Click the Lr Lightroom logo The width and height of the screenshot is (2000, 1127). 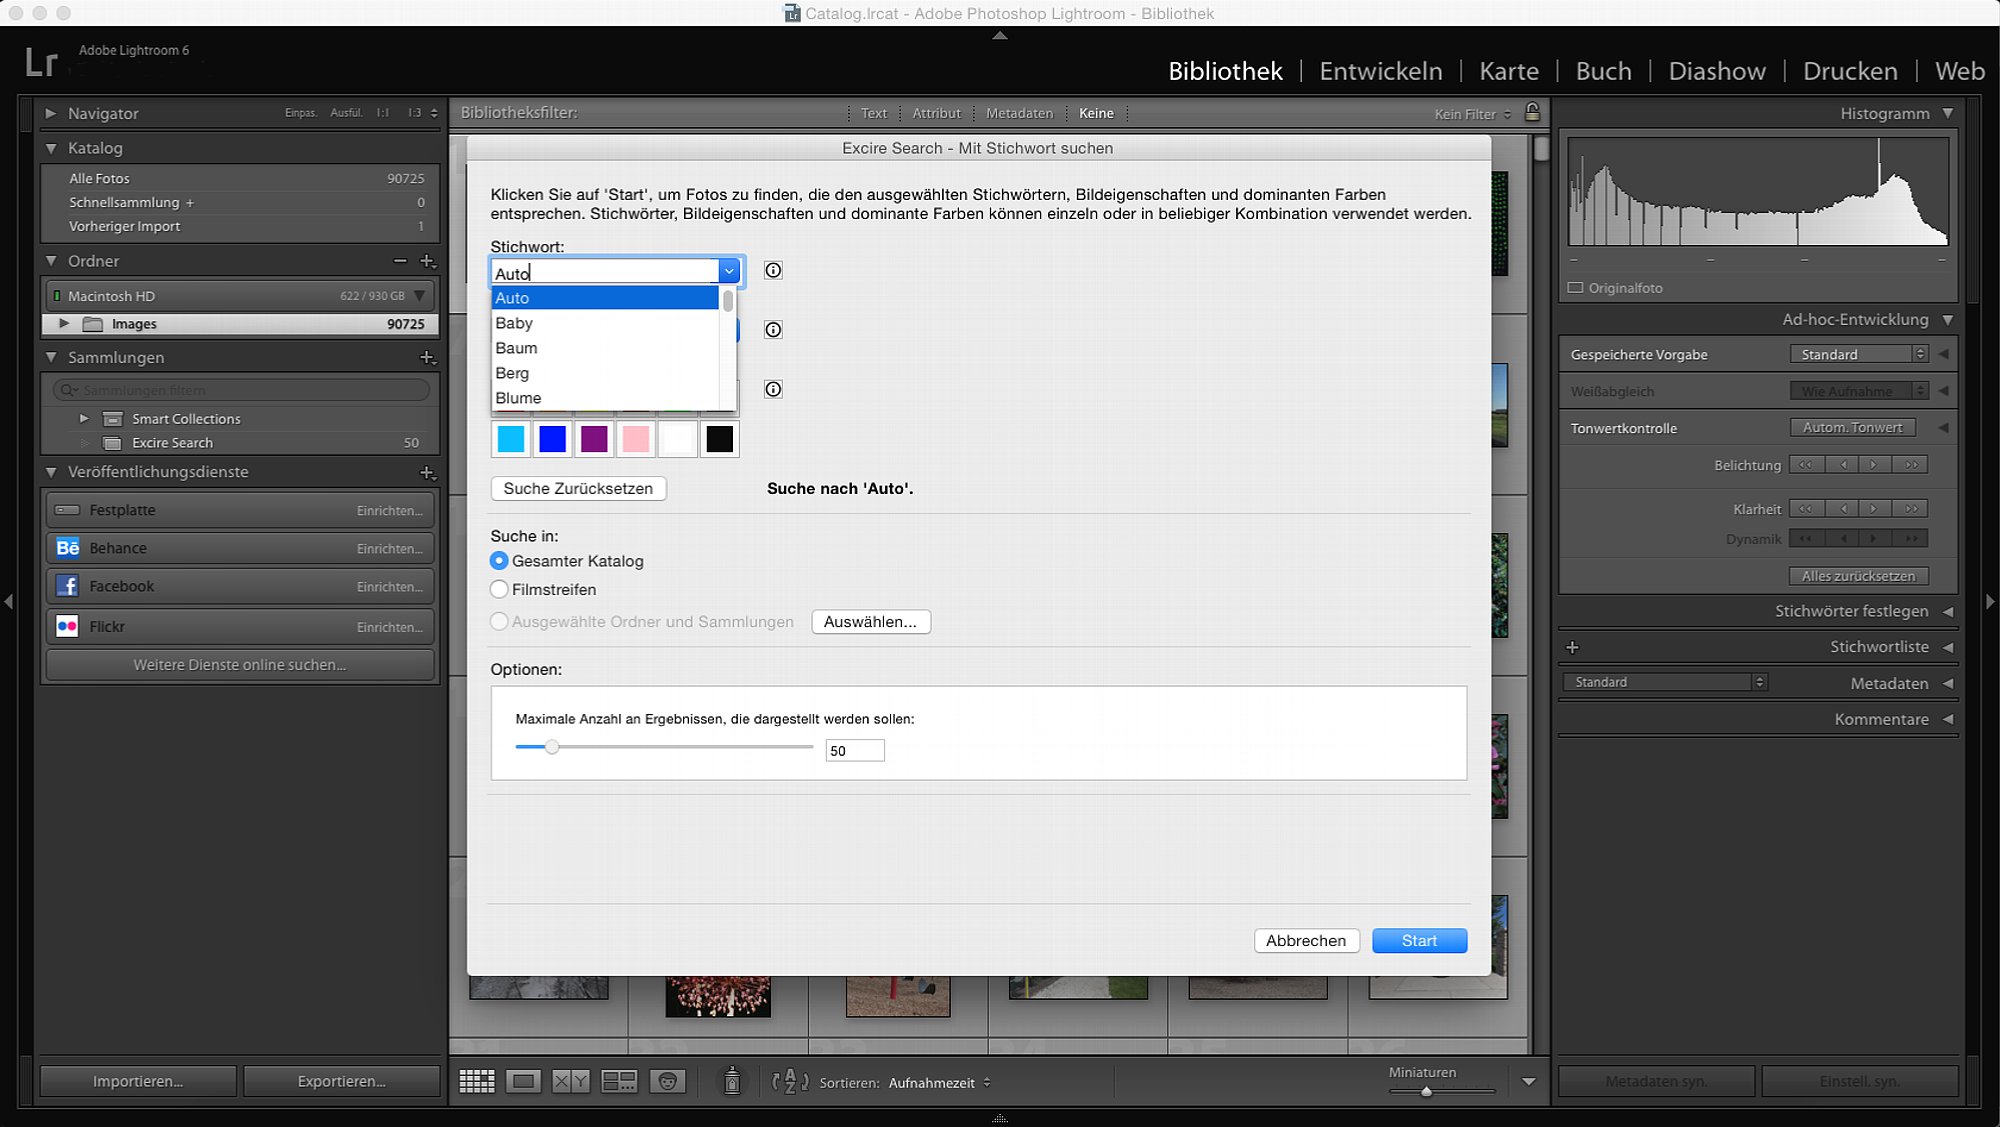[x=41, y=62]
